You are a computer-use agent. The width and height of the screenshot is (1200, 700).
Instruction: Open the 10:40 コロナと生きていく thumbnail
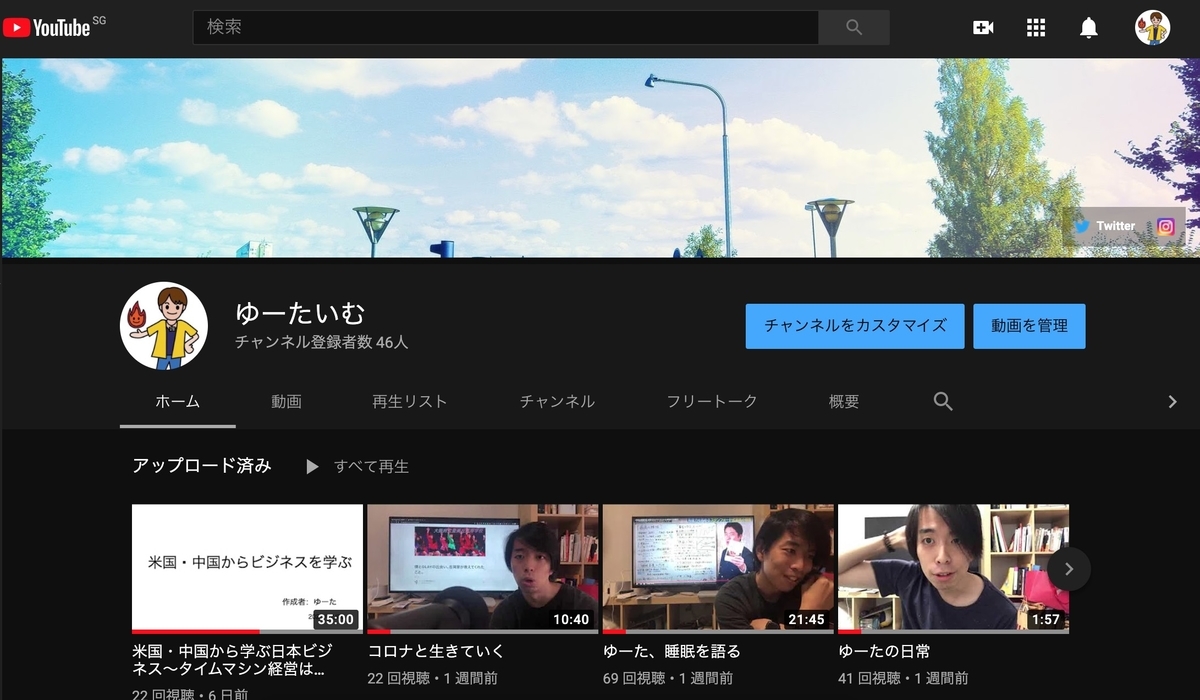(x=483, y=567)
